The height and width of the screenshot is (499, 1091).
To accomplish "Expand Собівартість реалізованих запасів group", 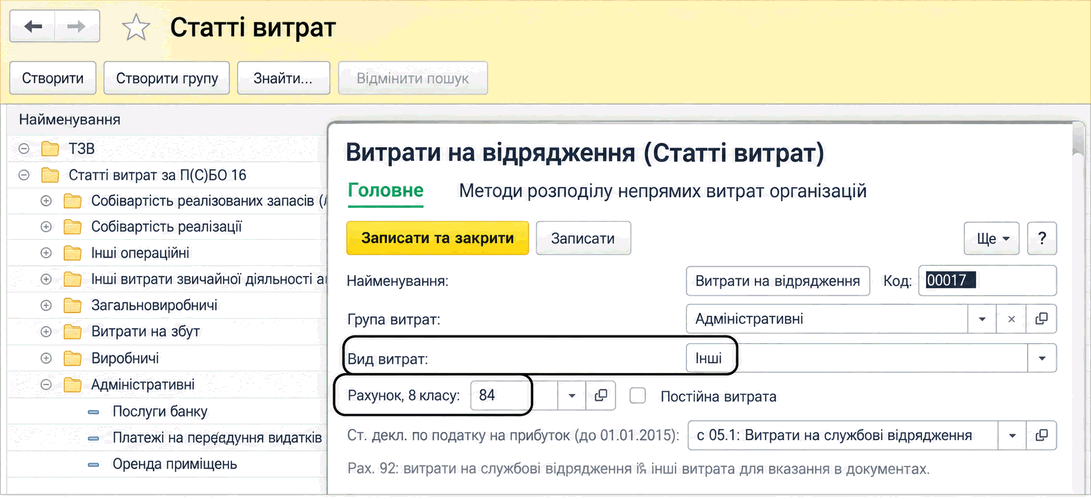I will pos(47,201).
